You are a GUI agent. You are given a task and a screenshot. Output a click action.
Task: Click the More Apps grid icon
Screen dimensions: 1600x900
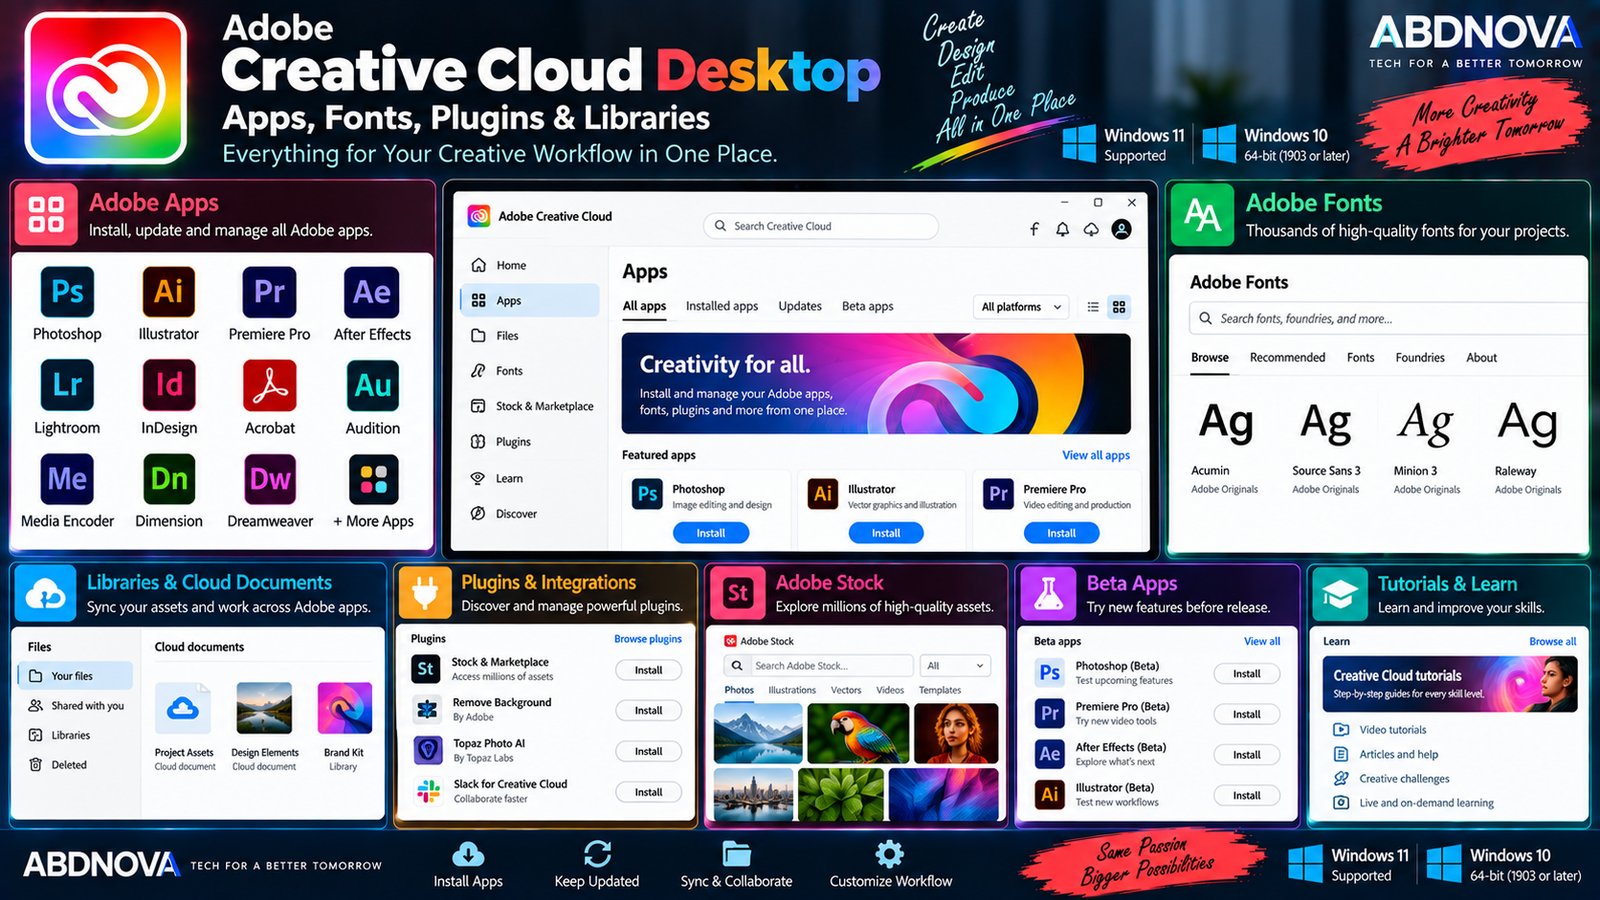373,479
